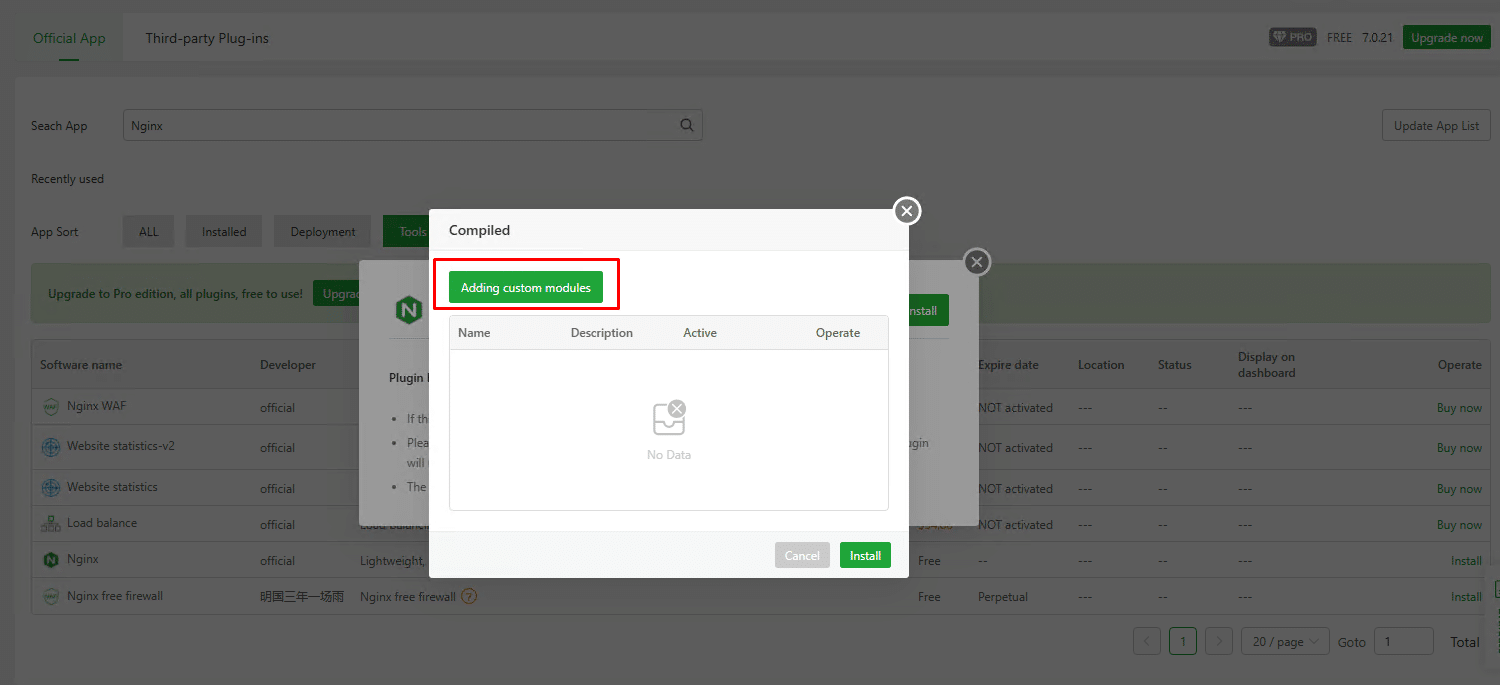Image resolution: width=1500 pixels, height=685 pixels.
Task: Click the Upgrade to Pro edition banner text
Action: tap(175, 294)
